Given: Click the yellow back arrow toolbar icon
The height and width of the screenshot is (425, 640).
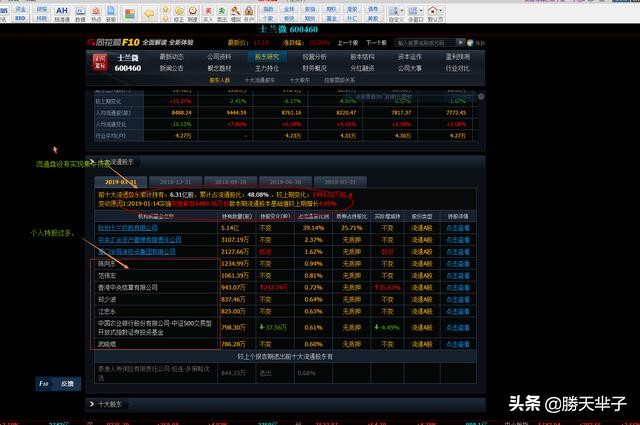Looking at the screenshot, I should tap(149, 14).
